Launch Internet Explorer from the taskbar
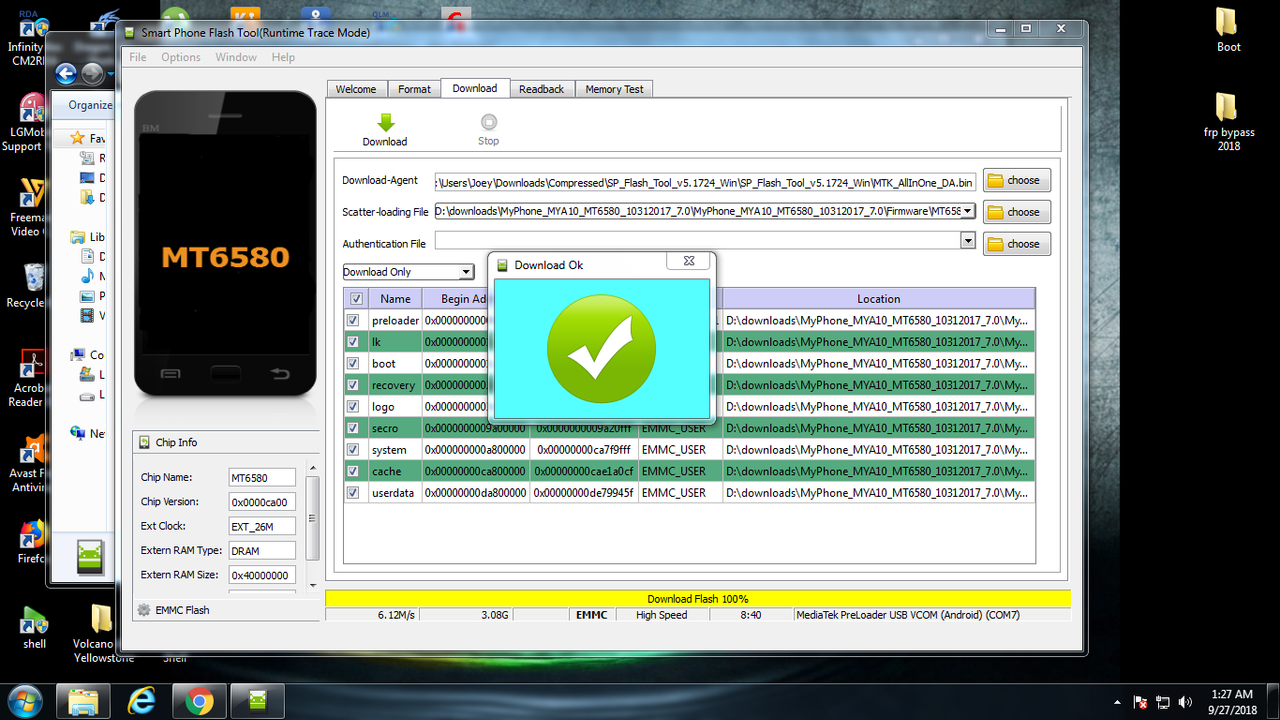1280x720 pixels. coord(141,702)
